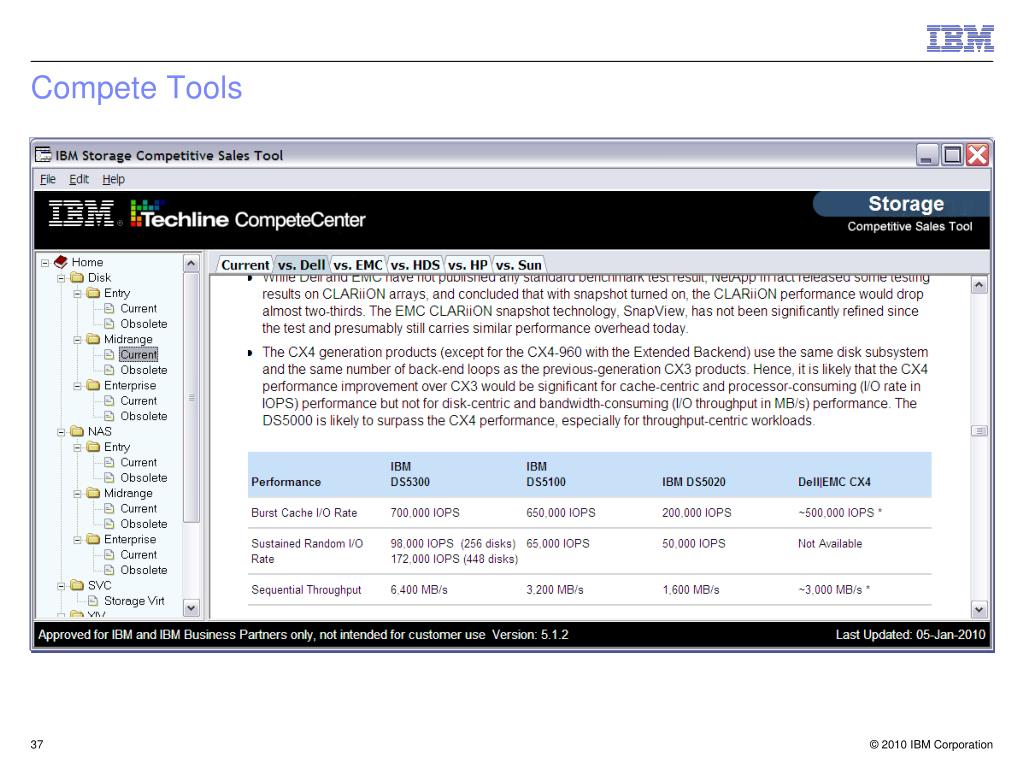Click the "Last Updated: 05-Jan-2010" status text
Screen dimensions: 1024x768
910,634
